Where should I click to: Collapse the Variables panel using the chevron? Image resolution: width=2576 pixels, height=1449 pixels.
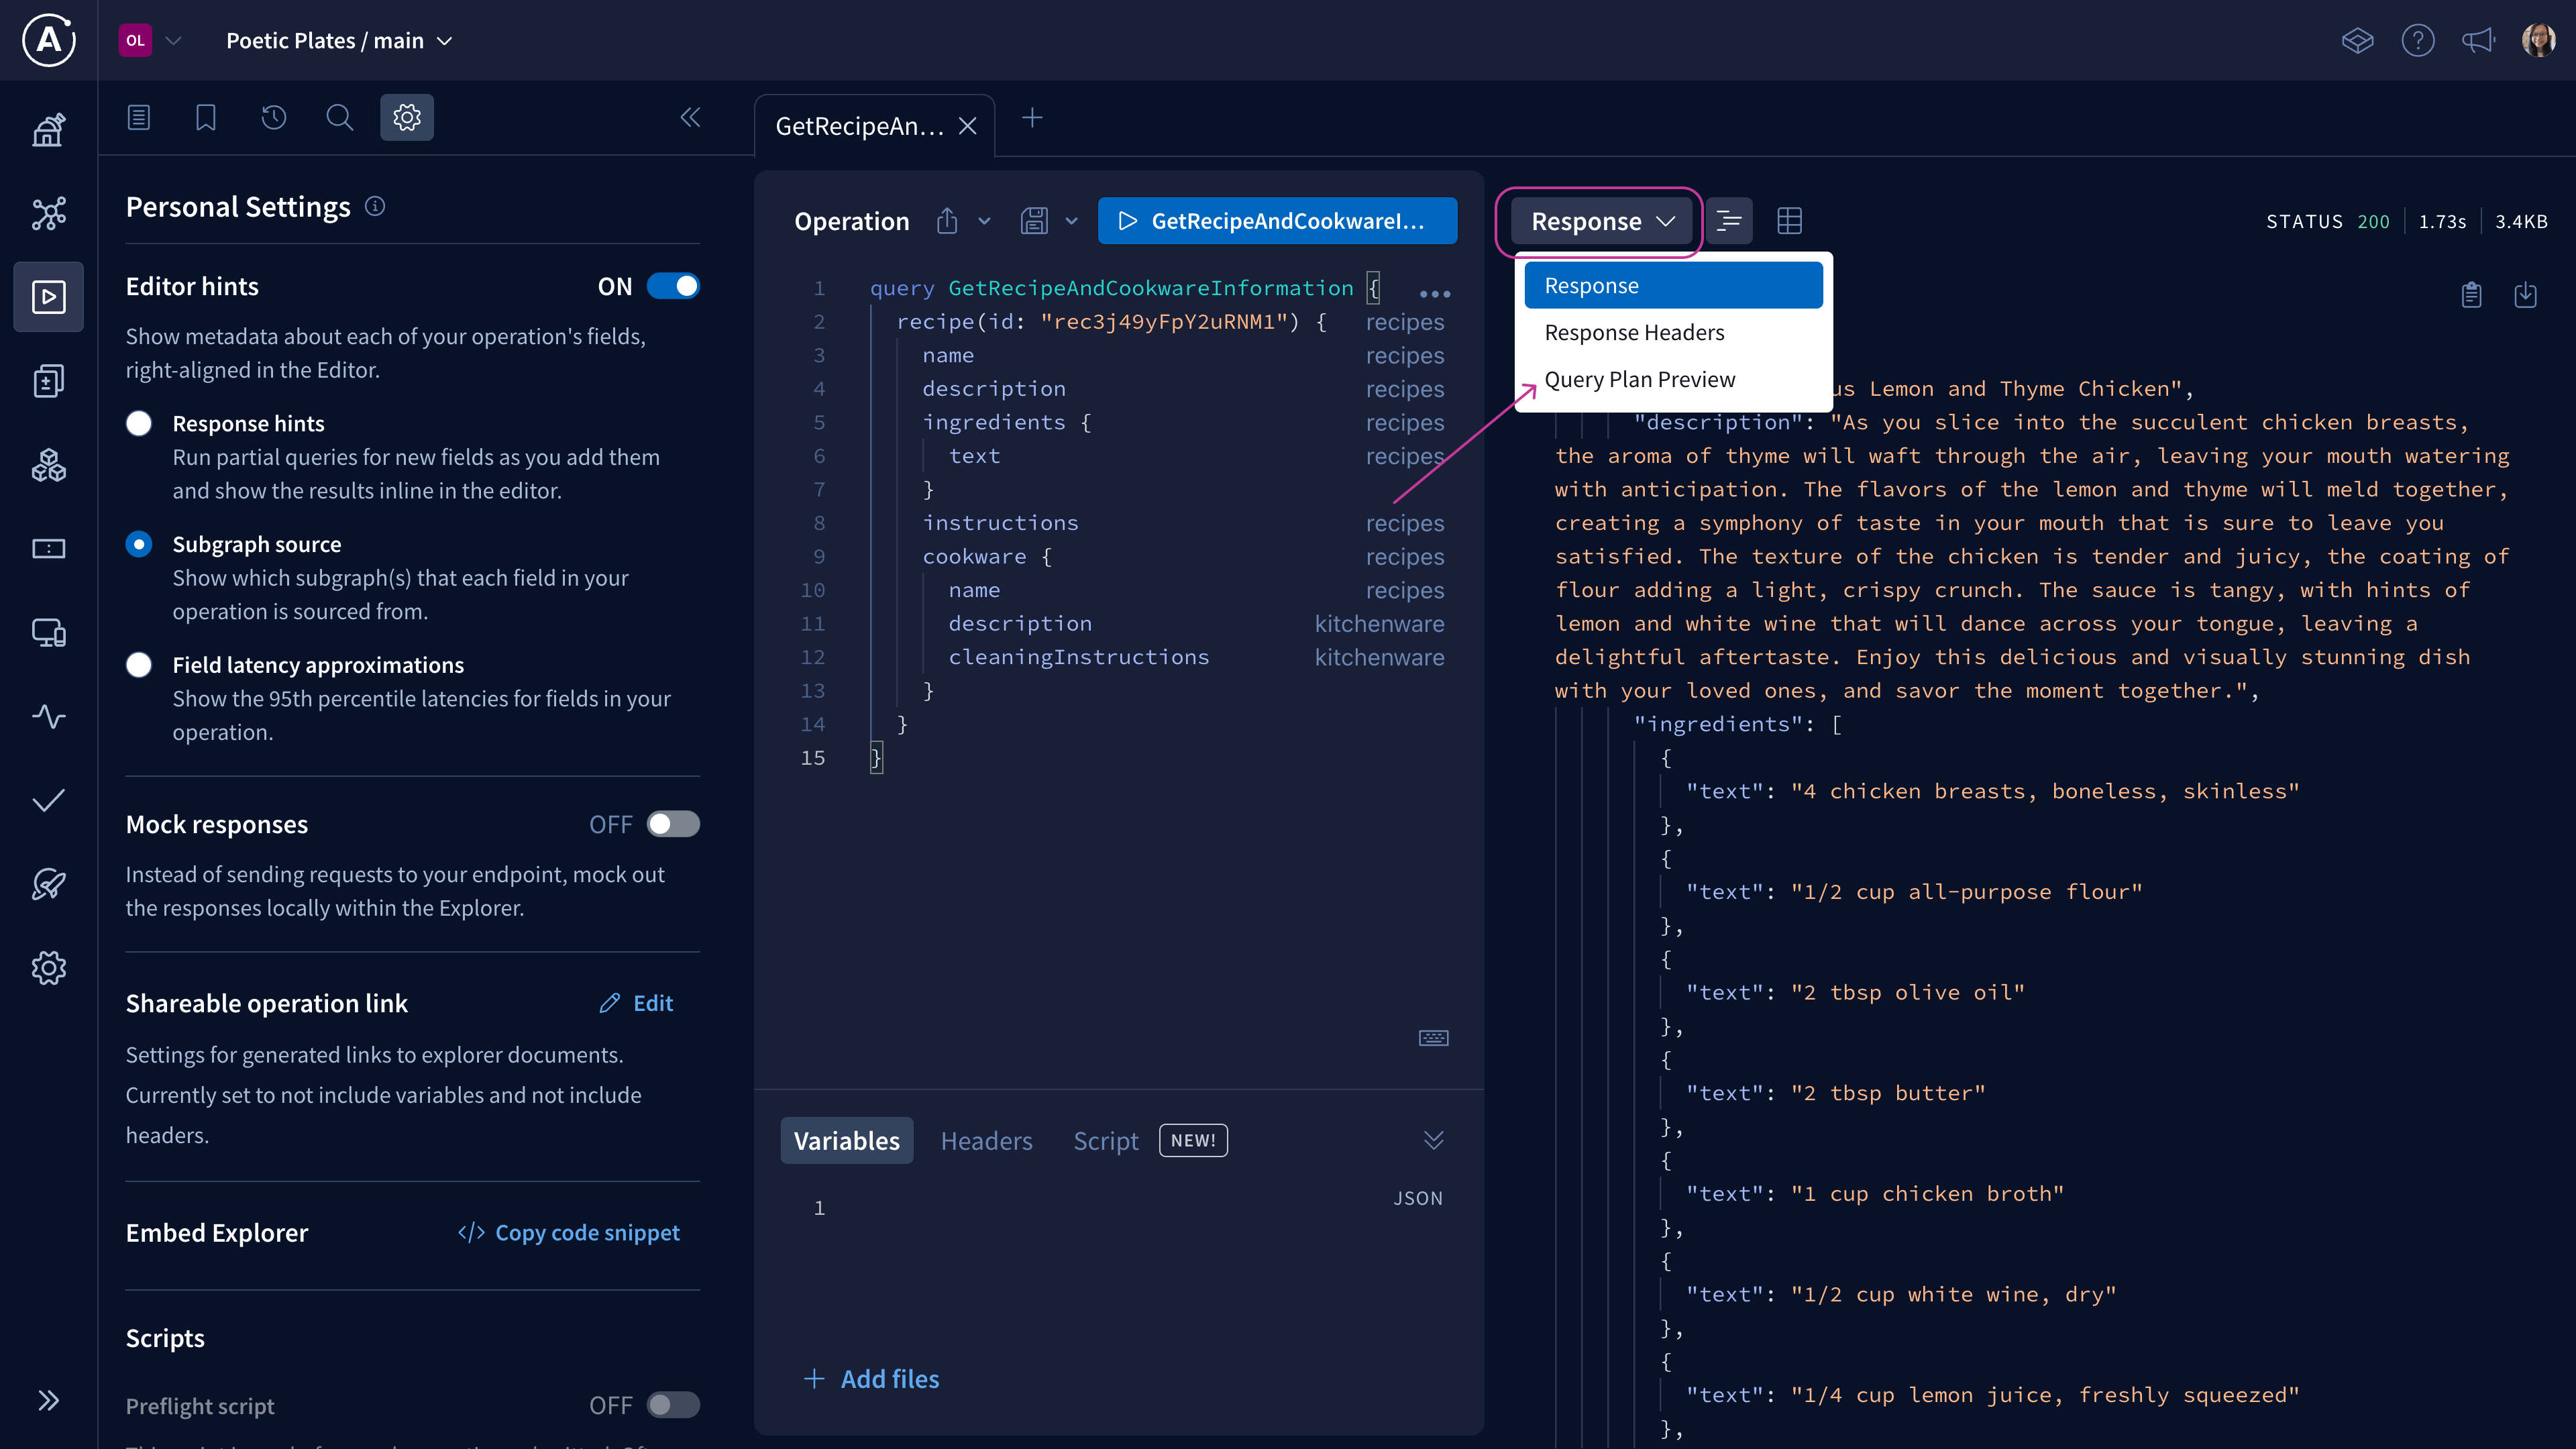[1433, 1141]
